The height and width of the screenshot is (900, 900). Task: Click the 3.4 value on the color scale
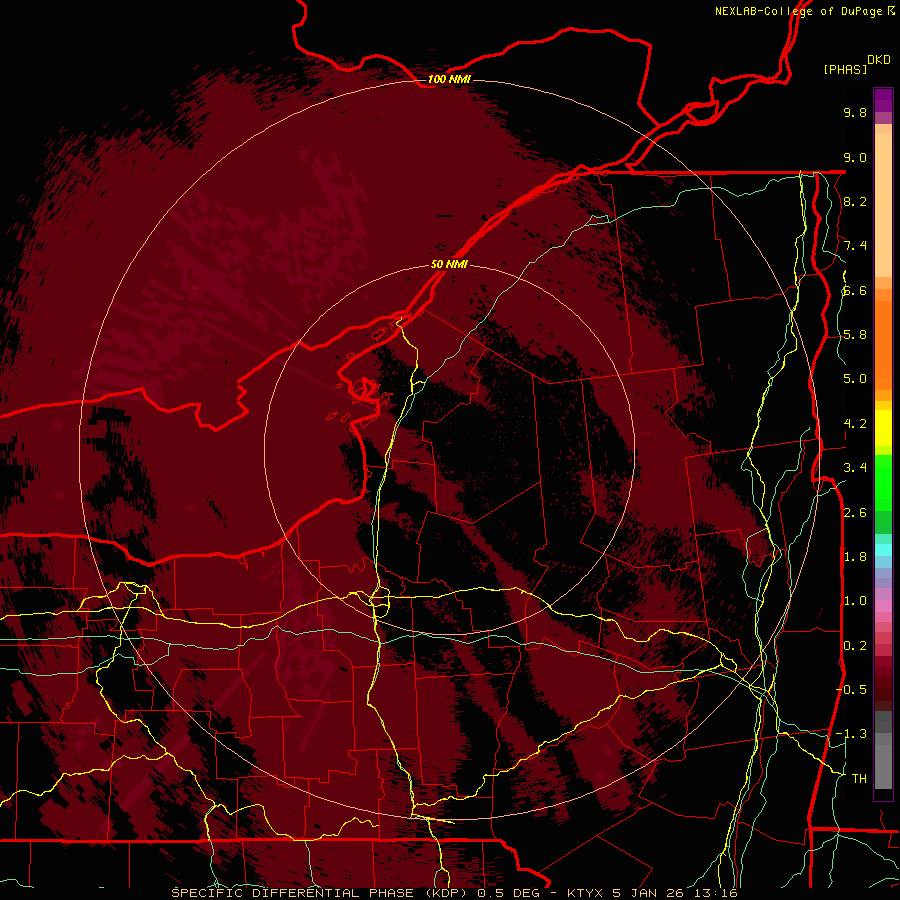point(855,468)
